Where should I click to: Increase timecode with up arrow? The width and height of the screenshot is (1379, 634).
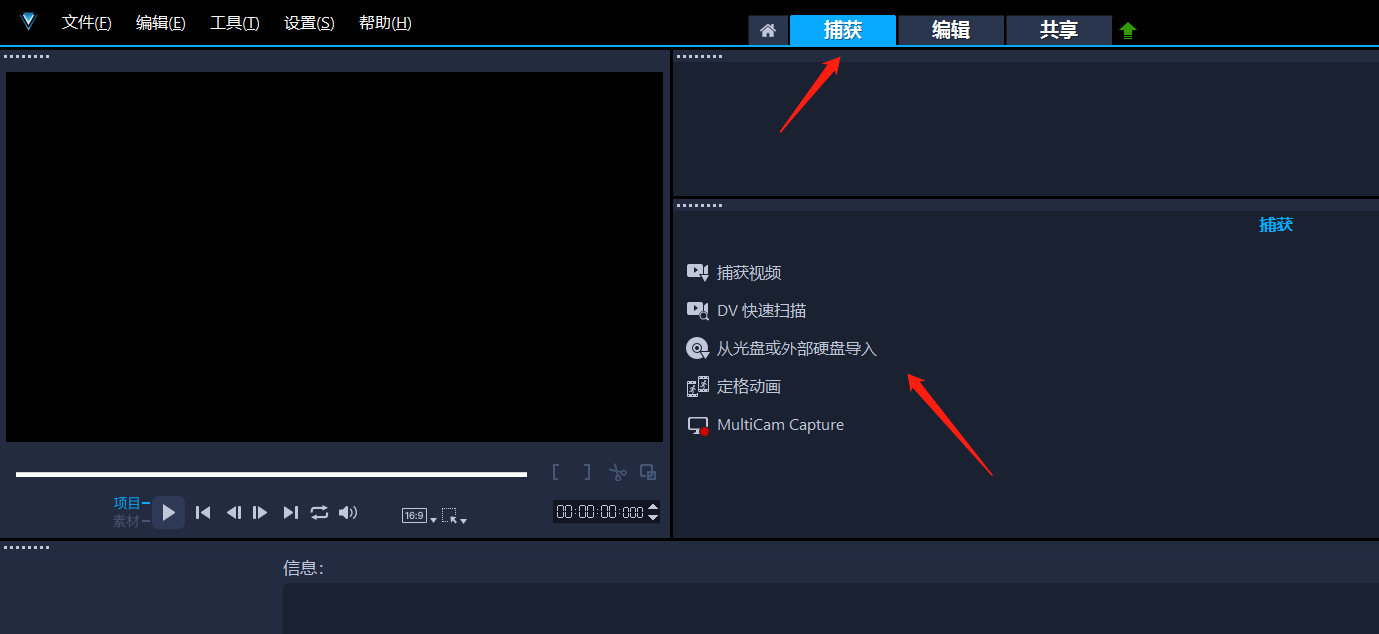point(653,507)
